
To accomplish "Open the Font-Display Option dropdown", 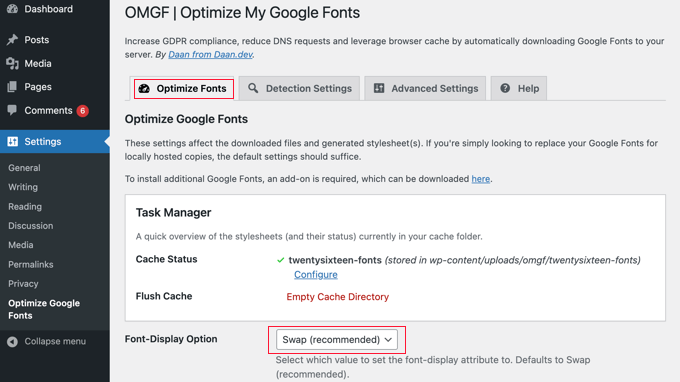I will pos(337,340).
